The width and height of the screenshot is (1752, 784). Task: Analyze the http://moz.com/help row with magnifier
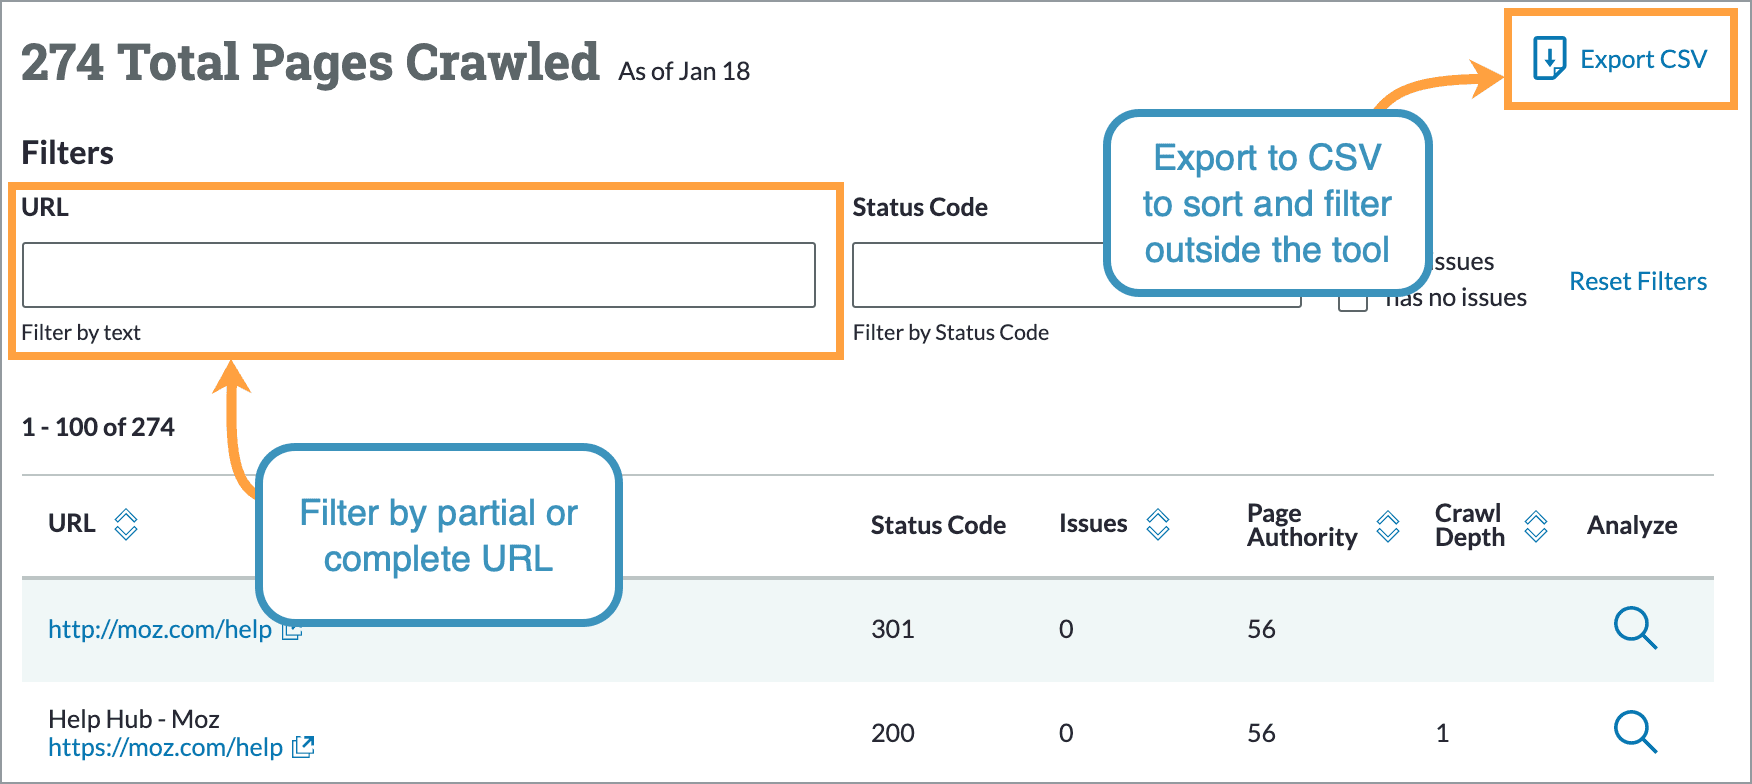click(1635, 629)
